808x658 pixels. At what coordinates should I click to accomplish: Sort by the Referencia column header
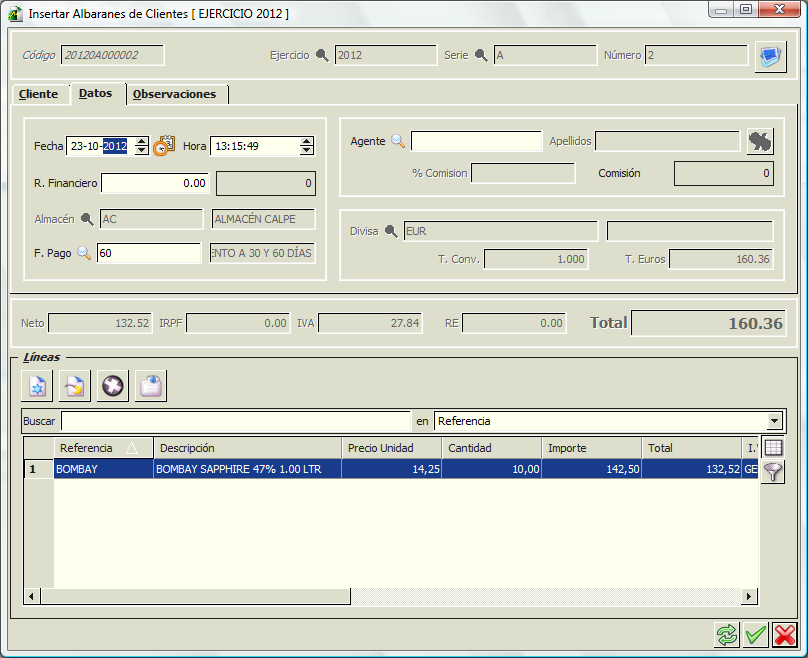tap(104, 448)
